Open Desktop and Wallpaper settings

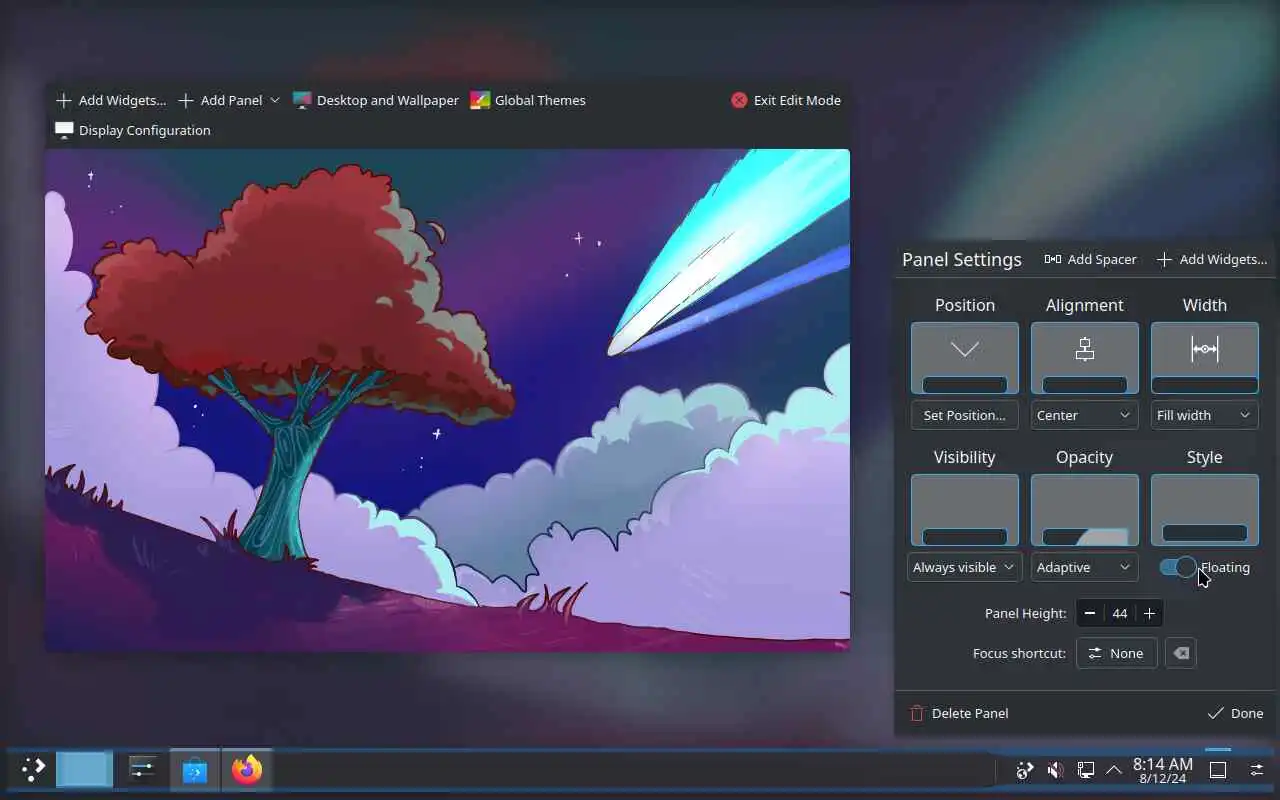pyautogui.click(x=376, y=100)
